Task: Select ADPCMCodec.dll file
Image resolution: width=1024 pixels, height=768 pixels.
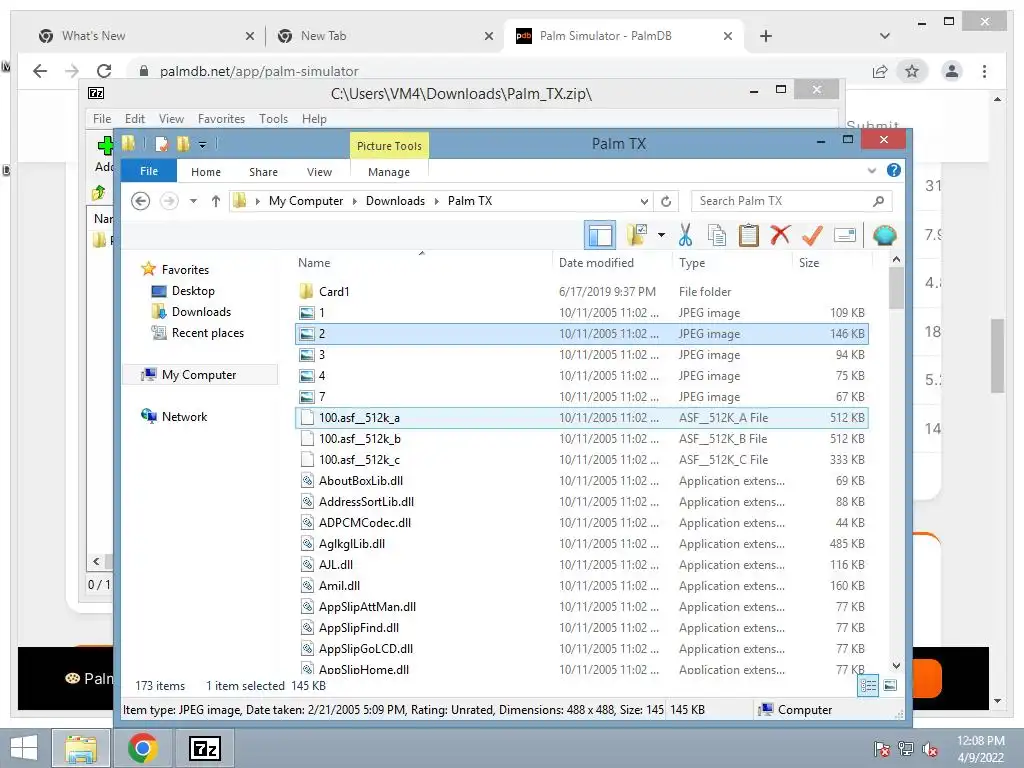Action: pyautogui.click(x=581, y=522)
